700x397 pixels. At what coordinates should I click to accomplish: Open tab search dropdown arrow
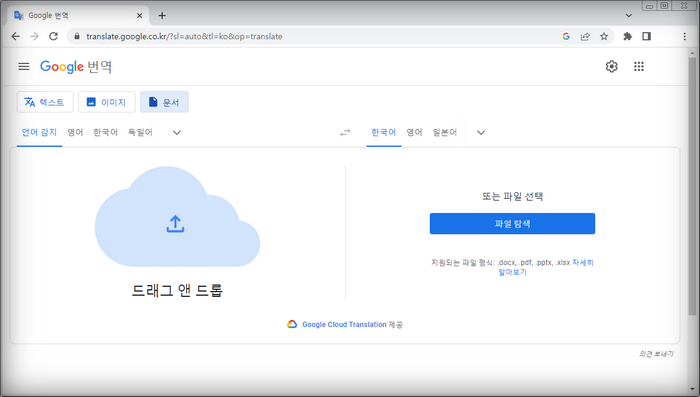point(629,16)
